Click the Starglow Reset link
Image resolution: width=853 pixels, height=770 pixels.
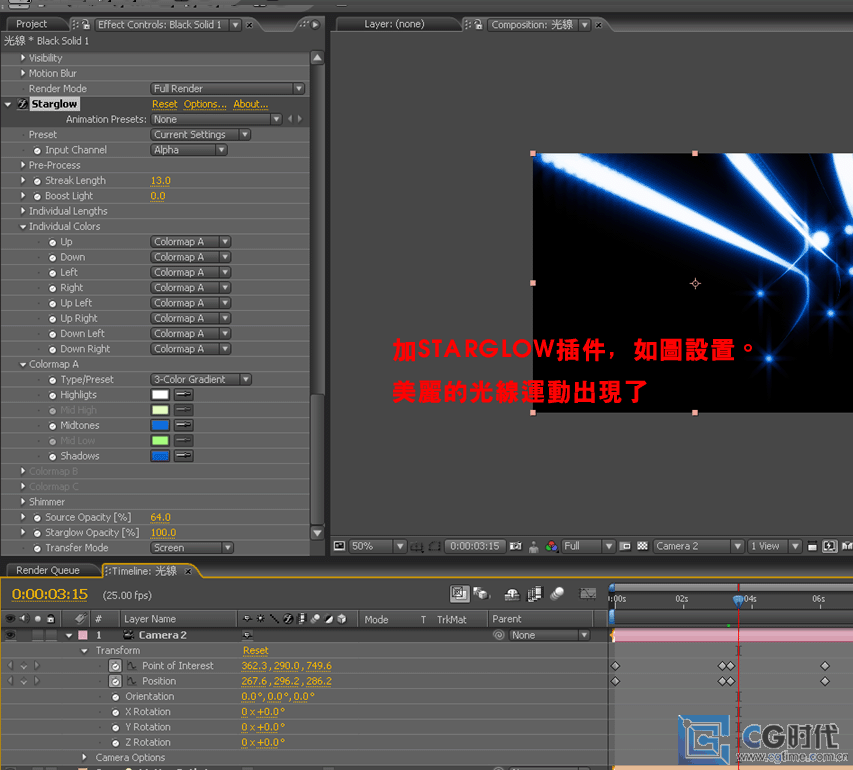[x=165, y=104]
